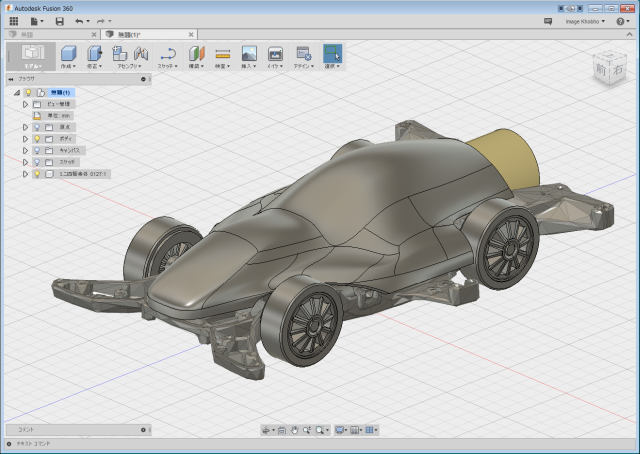Open the data panel grid icon
The height and width of the screenshot is (454, 640).
(x=13, y=21)
